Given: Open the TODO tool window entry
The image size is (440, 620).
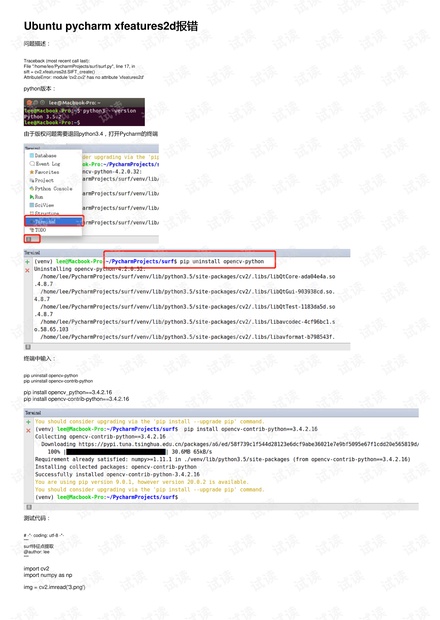Looking at the screenshot, I should (38, 230).
